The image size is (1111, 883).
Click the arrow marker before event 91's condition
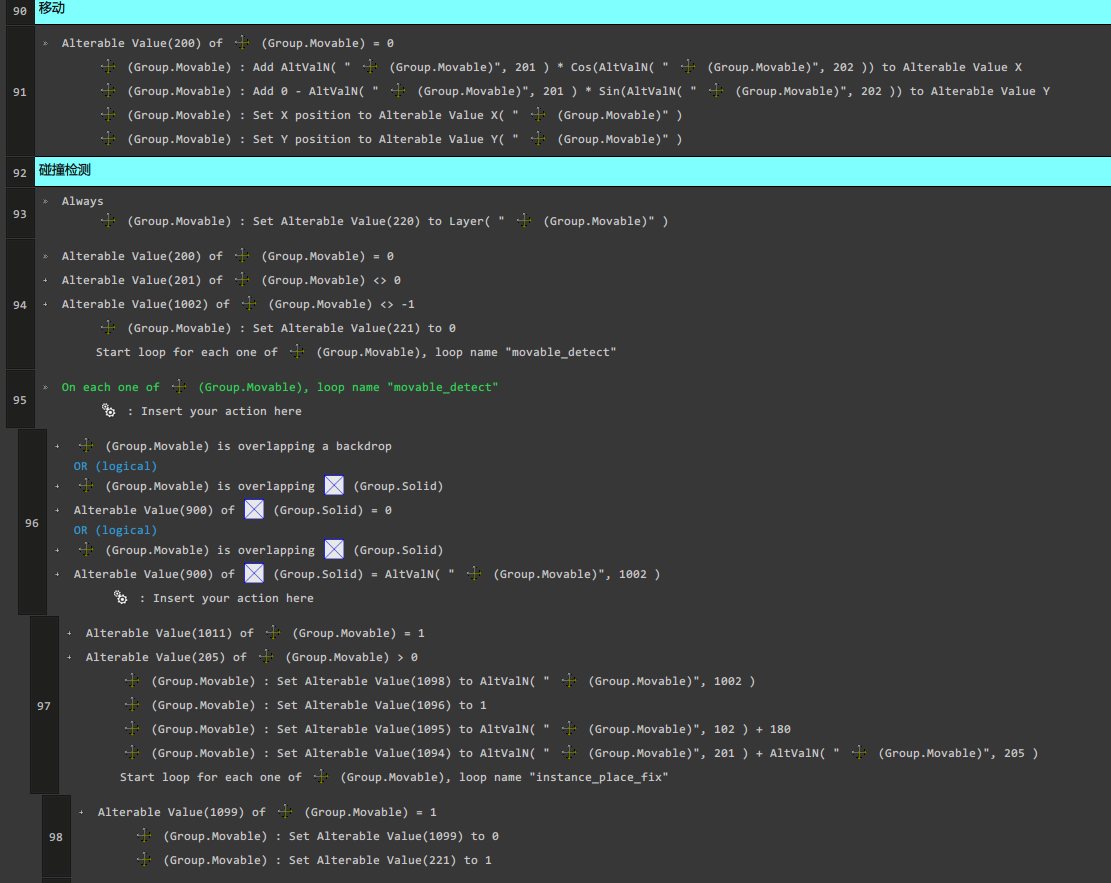pyautogui.click(x=46, y=43)
